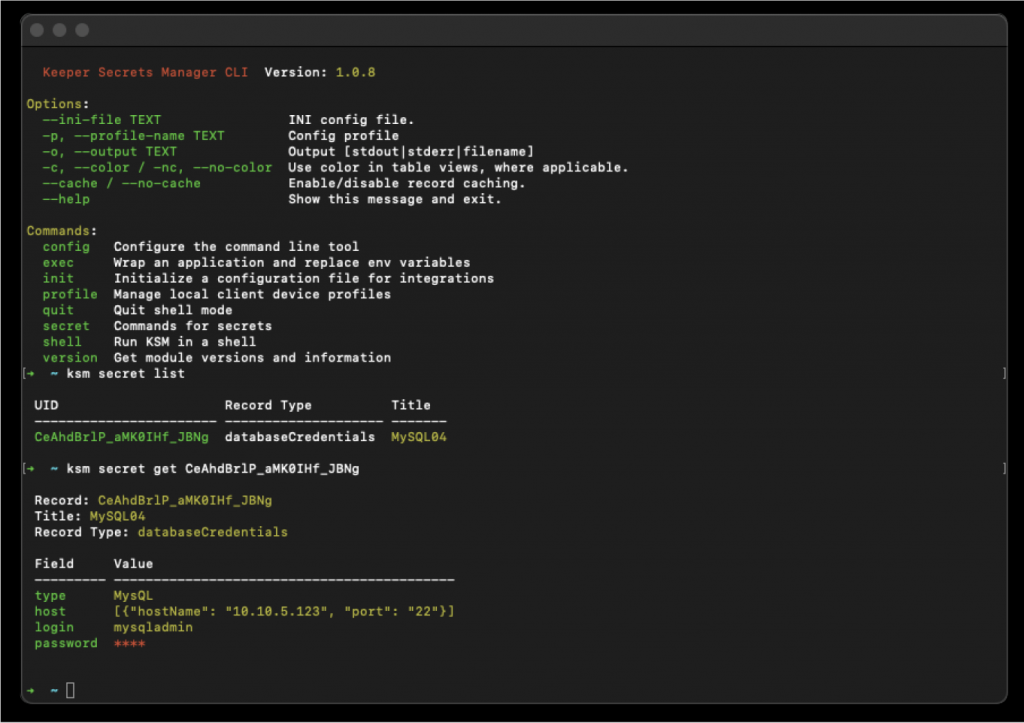Select the config command entry

66,246
